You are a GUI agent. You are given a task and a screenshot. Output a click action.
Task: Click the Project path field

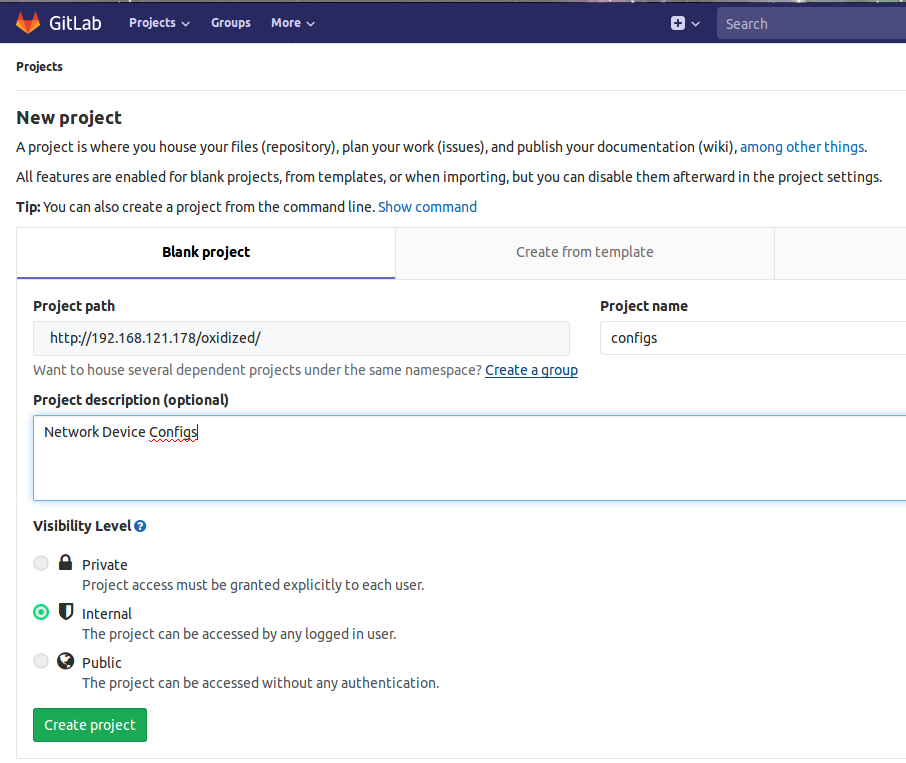[x=301, y=338]
